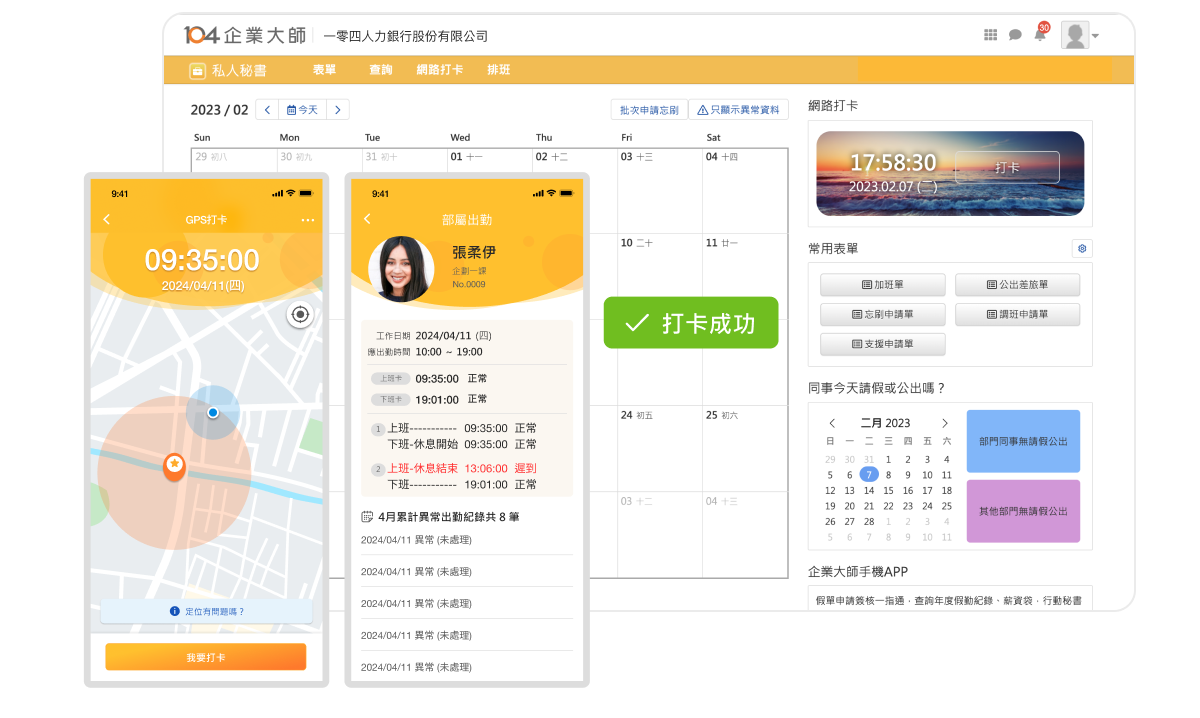Advance to next month from 2023/02
This screenshot has width=1200, height=718.
(339, 109)
